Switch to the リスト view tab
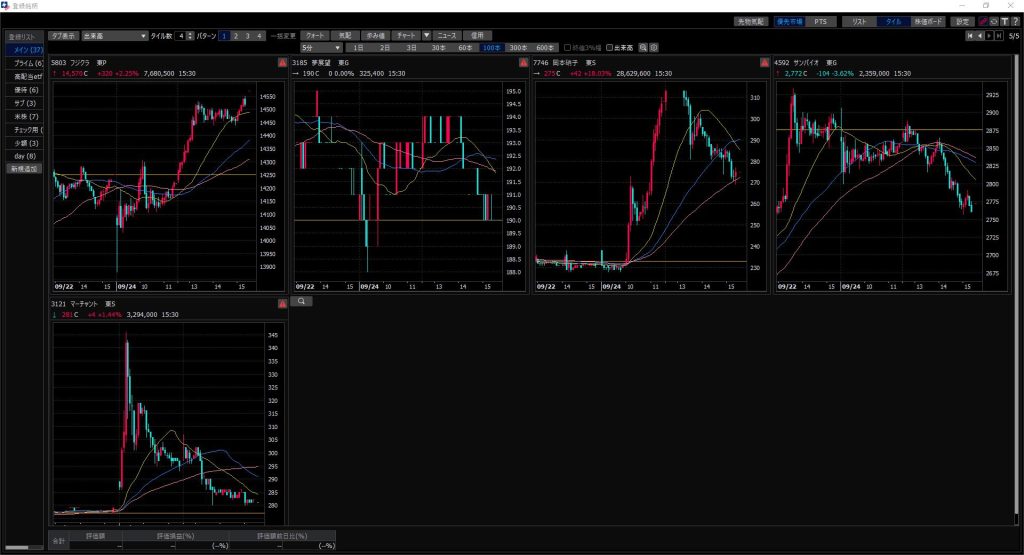 pyautogui.click(x=858, y=21)
